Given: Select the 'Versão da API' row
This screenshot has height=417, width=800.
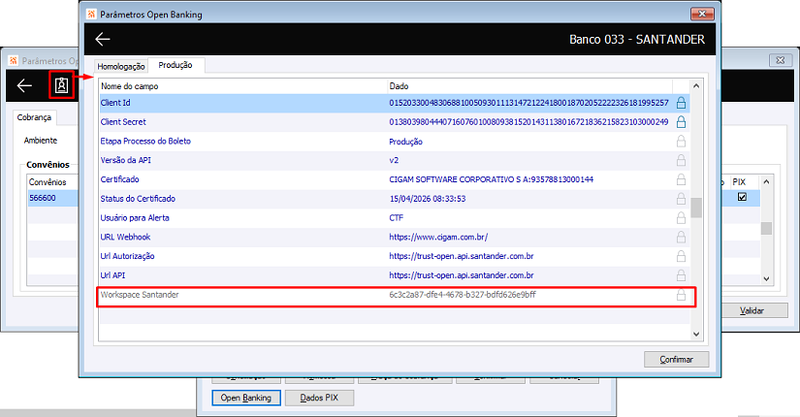Looking at the screenshot, I should (x=394, y=160).
